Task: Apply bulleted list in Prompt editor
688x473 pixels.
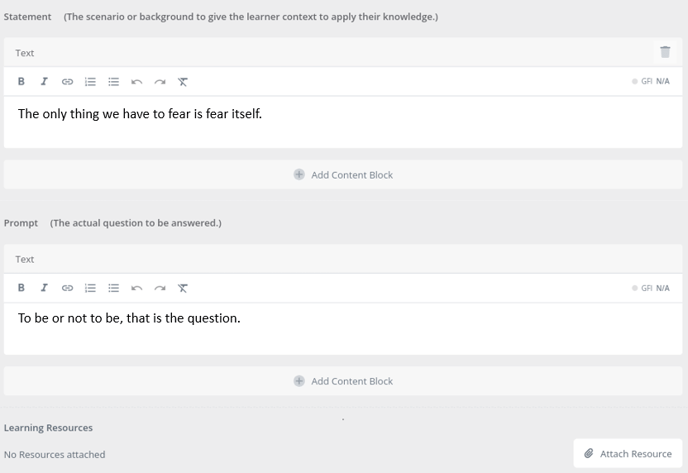Action: (x=113, y=288)
